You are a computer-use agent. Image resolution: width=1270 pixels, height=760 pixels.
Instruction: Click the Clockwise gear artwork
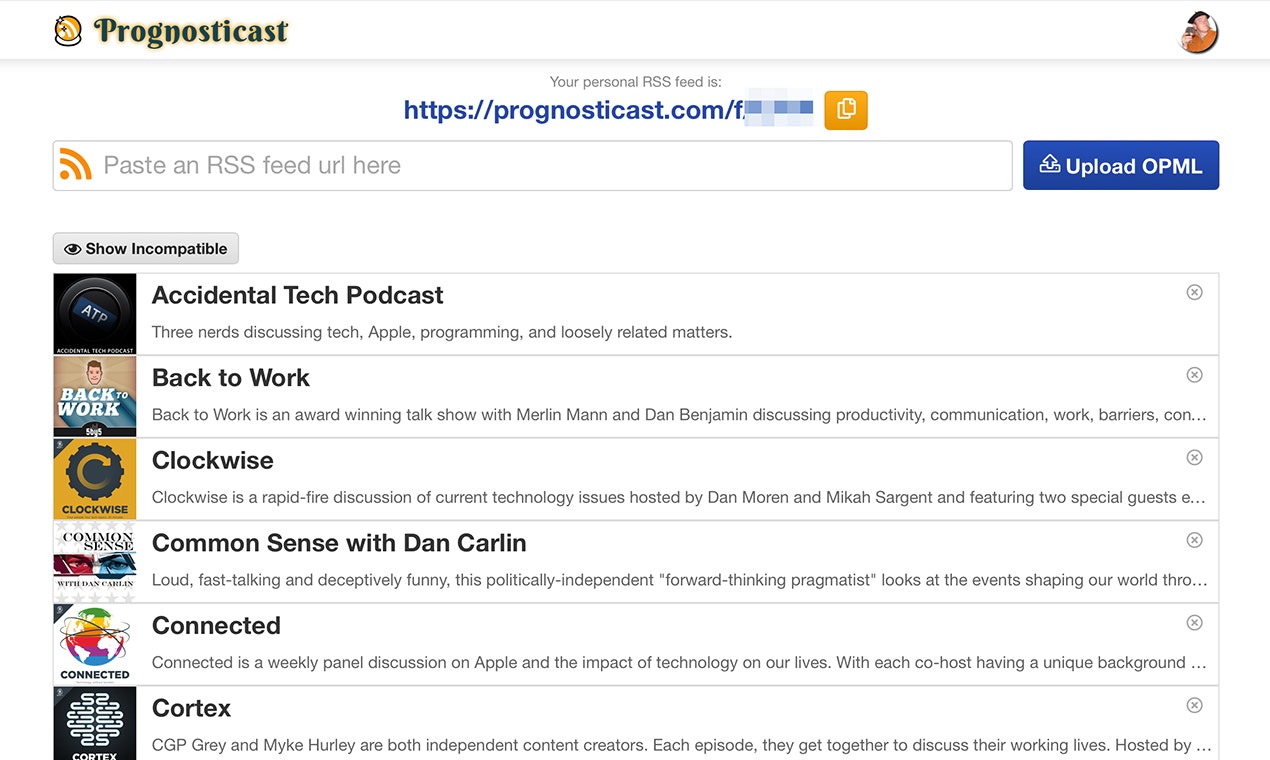[x=95, y=479]
